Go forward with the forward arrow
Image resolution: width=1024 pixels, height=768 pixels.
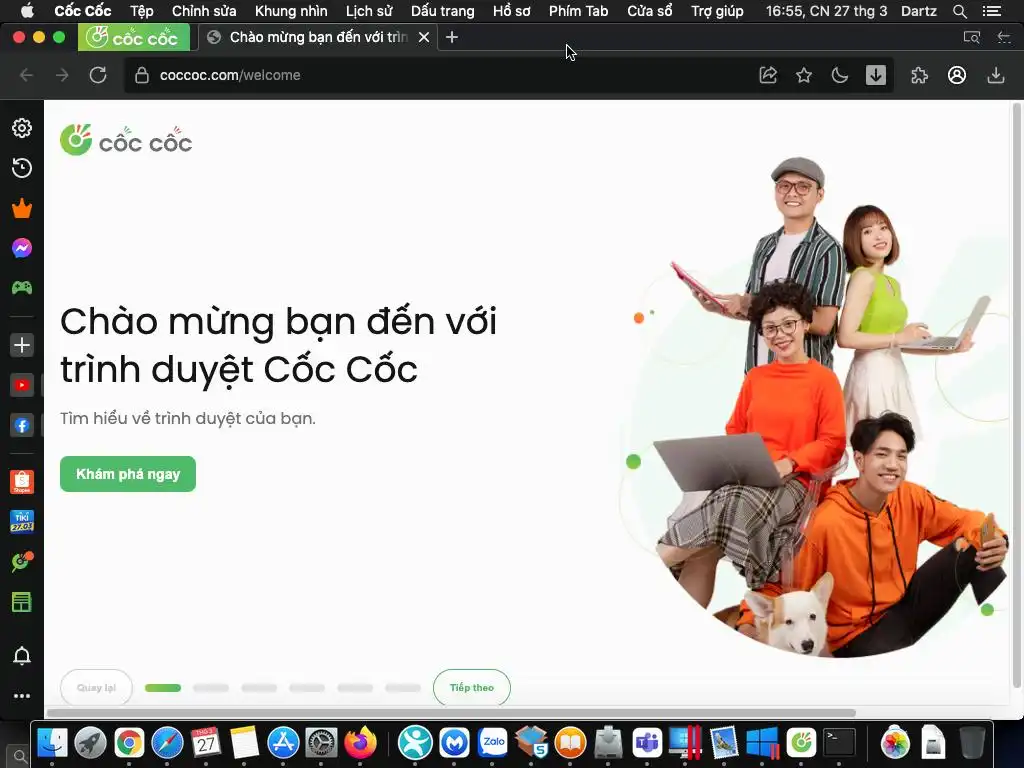pyautogui.click(x=62, y=75)
